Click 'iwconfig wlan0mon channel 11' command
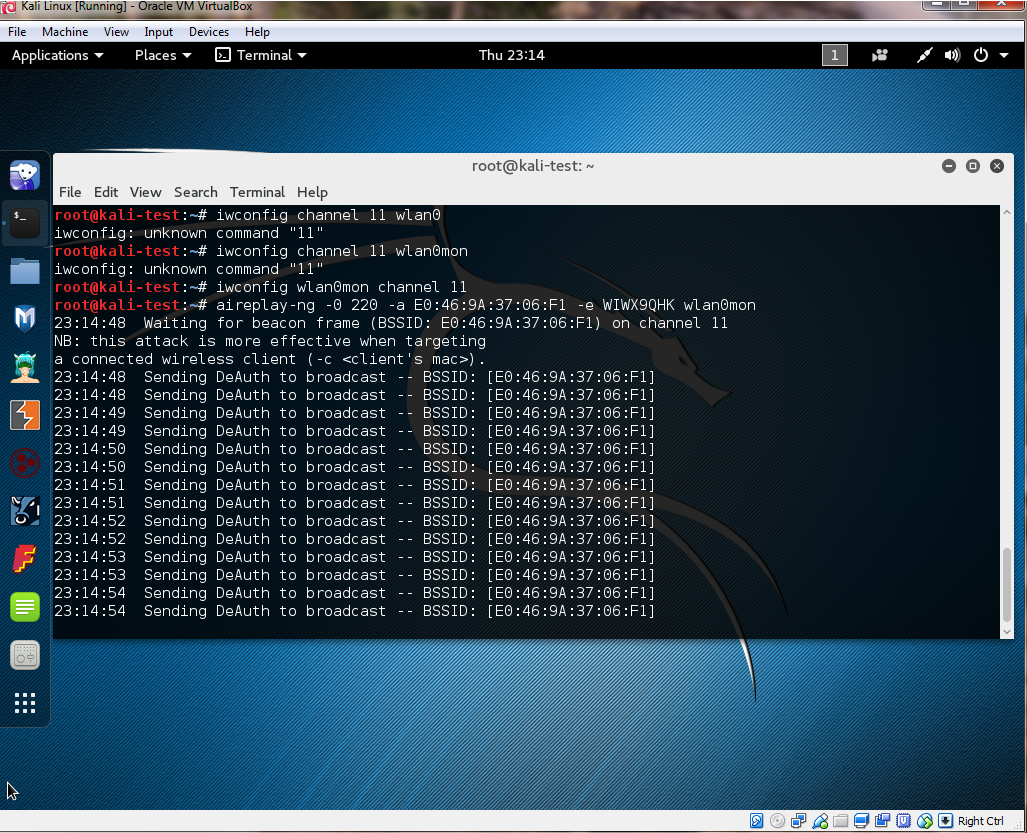 [341, 287]
